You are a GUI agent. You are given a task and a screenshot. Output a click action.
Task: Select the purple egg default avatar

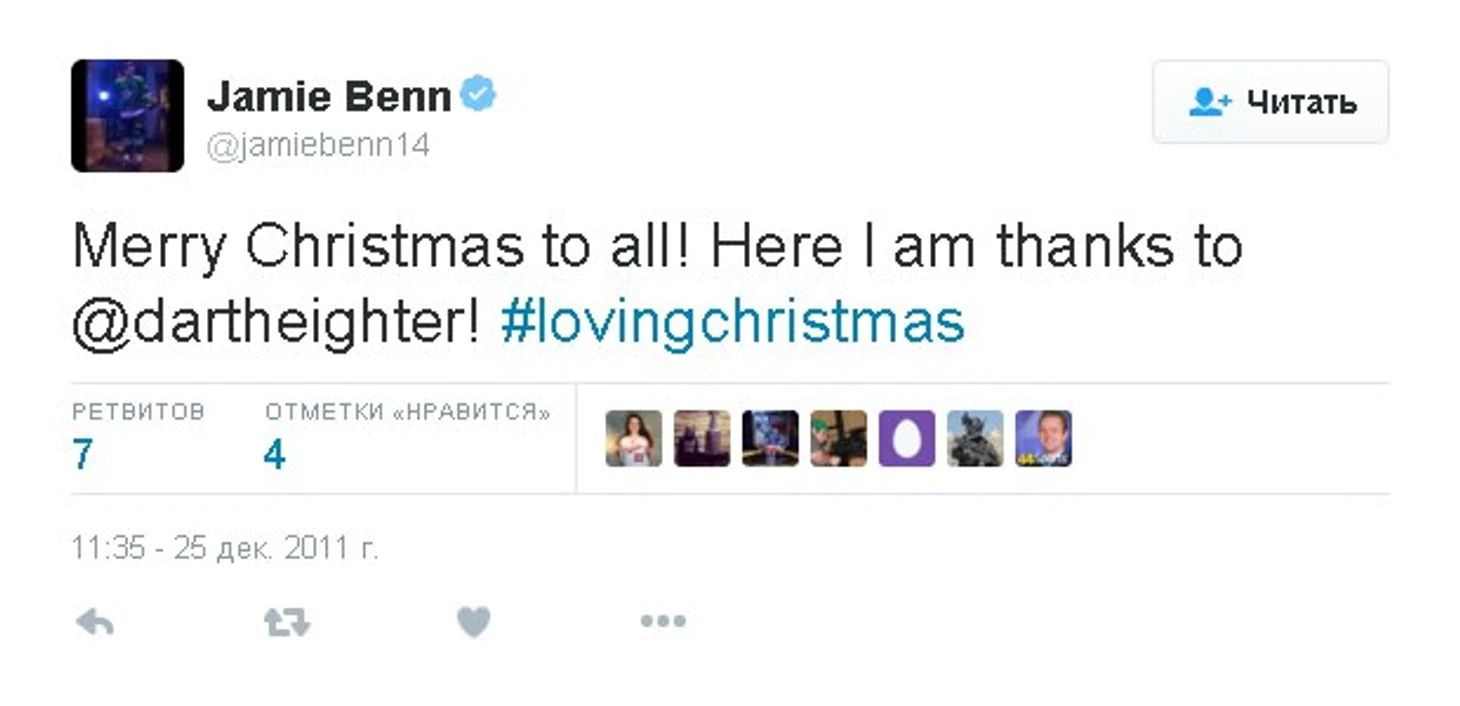pyautogui.click(x=906, y=438)
